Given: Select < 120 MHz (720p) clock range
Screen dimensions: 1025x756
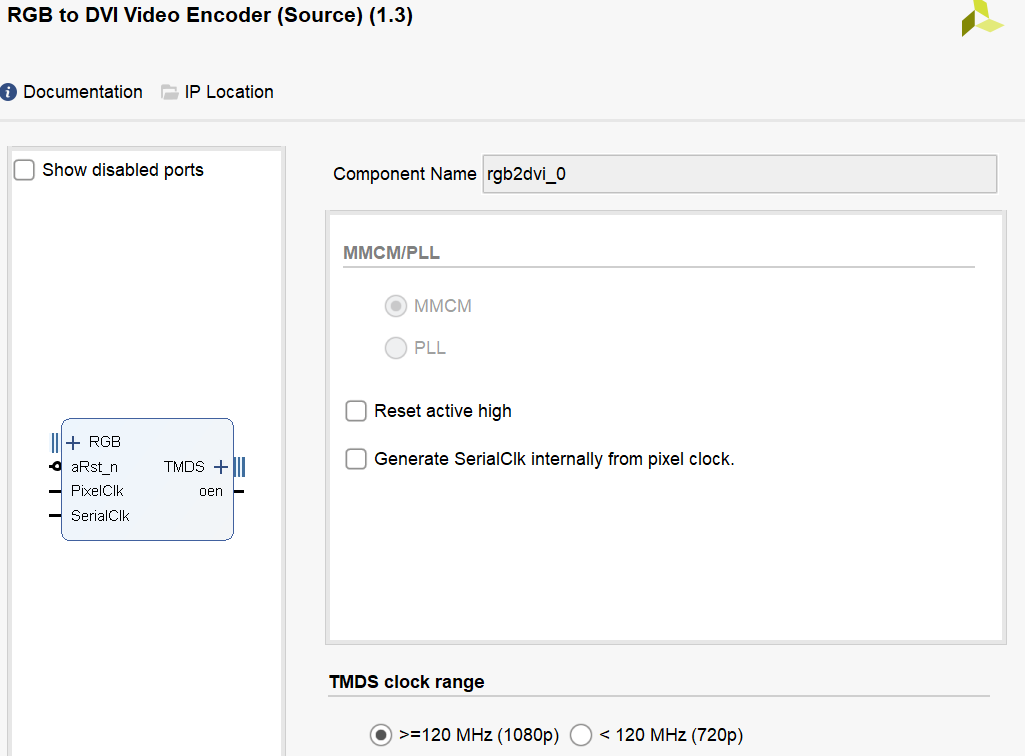Looking at the screenshot, I should coord(580,735).
